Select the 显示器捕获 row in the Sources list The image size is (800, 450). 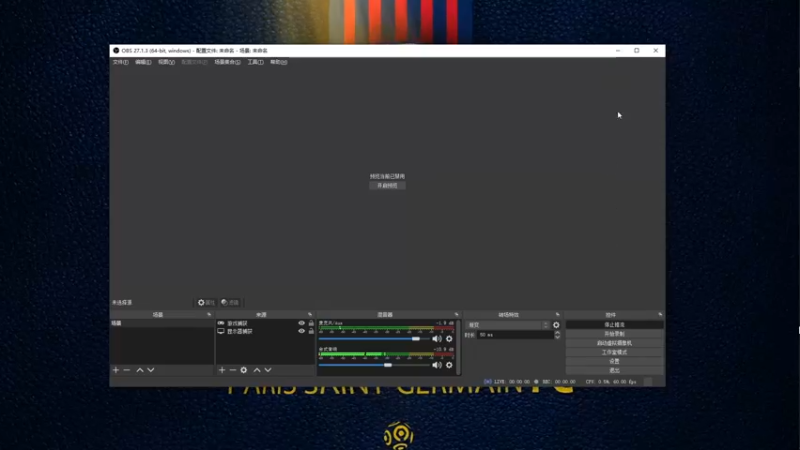(x=265, y=331)
